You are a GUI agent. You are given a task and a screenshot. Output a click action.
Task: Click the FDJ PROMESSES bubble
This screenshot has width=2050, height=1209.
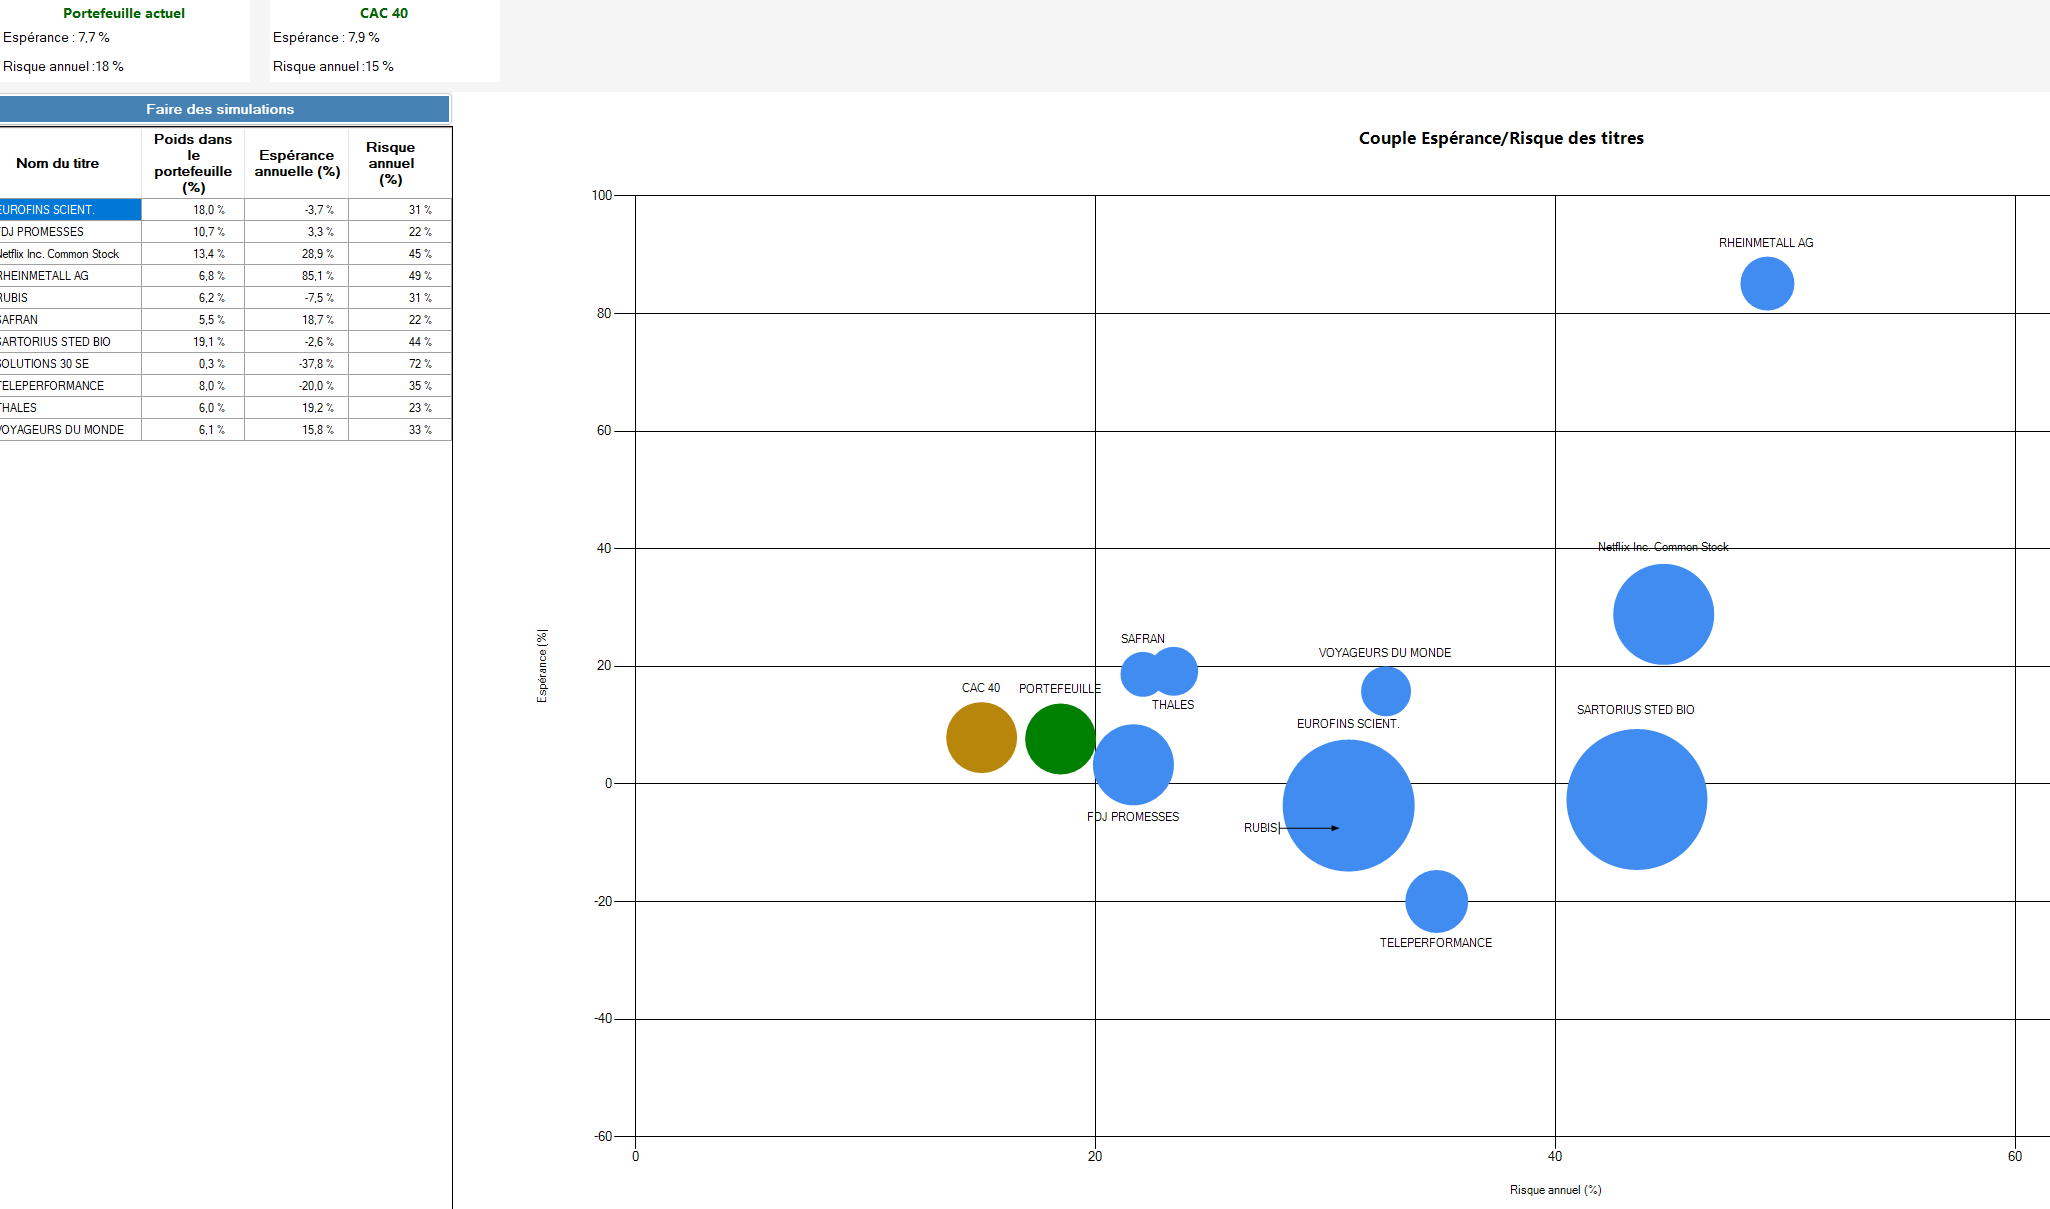(1132, 765)
